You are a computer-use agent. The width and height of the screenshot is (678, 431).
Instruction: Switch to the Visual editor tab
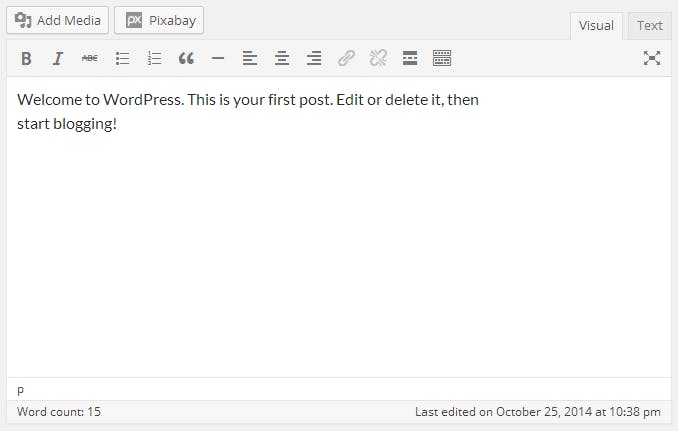coord(596,26)
